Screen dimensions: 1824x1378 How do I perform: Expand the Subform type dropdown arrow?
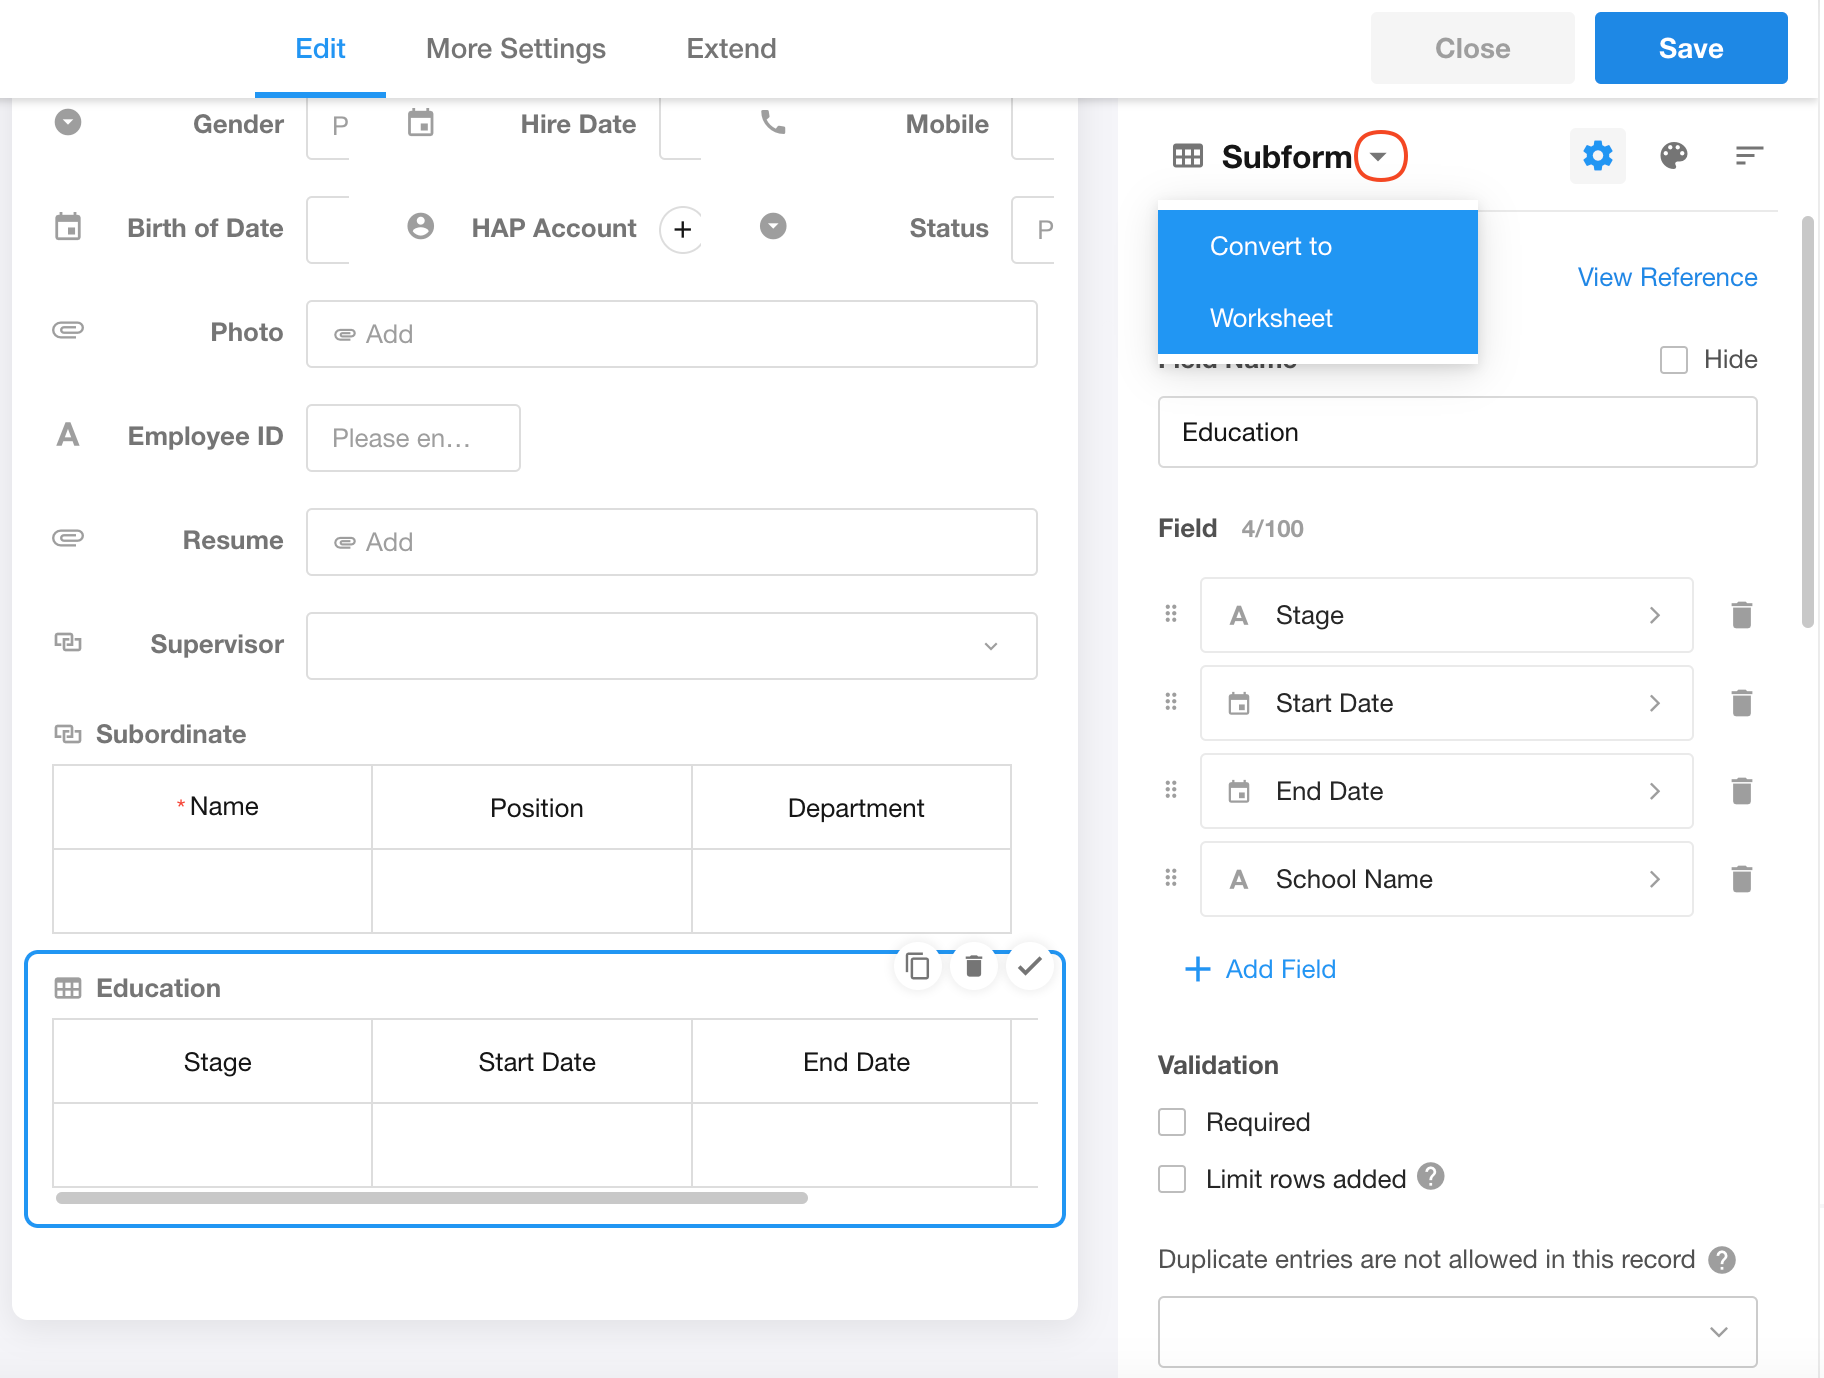1379,157
